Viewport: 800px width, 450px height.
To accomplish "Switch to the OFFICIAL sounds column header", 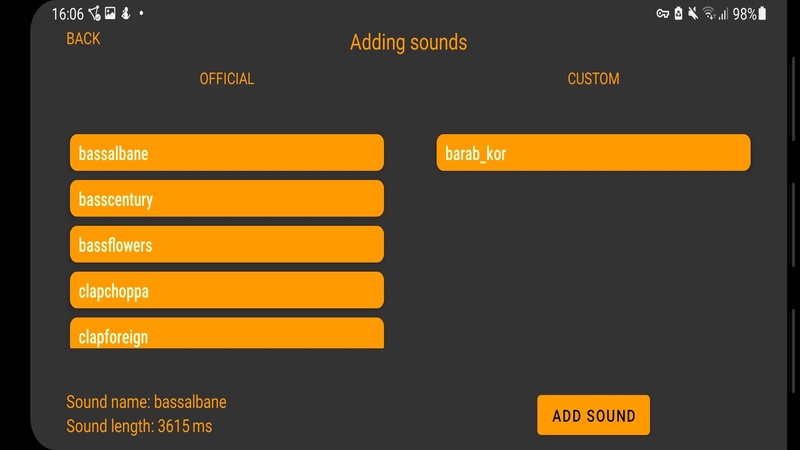I will (x=227, y=79).
